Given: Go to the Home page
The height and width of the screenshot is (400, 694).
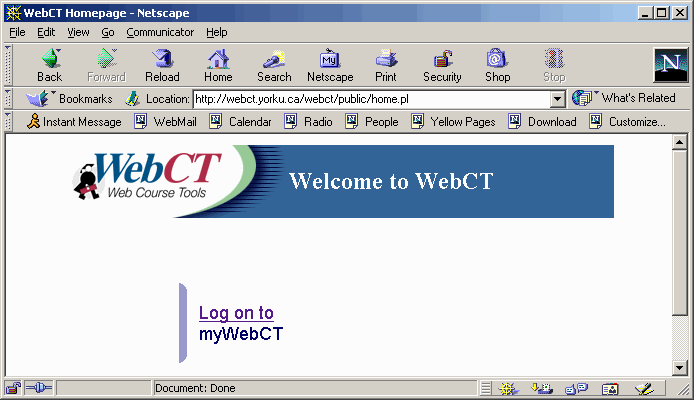Looking at the screenshot, I should [x=218, y=65].
